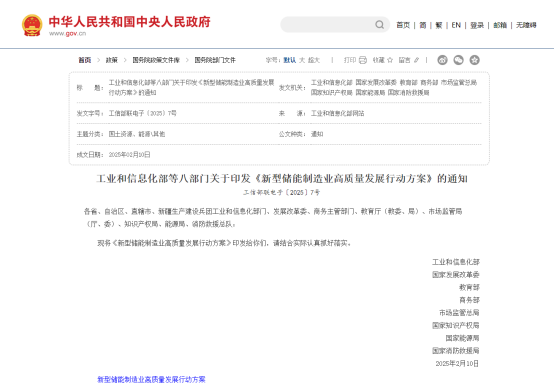Screen dimensions: 554x387
Task: Click the 发文字号 value in the info table
Action: pos(142,113)
